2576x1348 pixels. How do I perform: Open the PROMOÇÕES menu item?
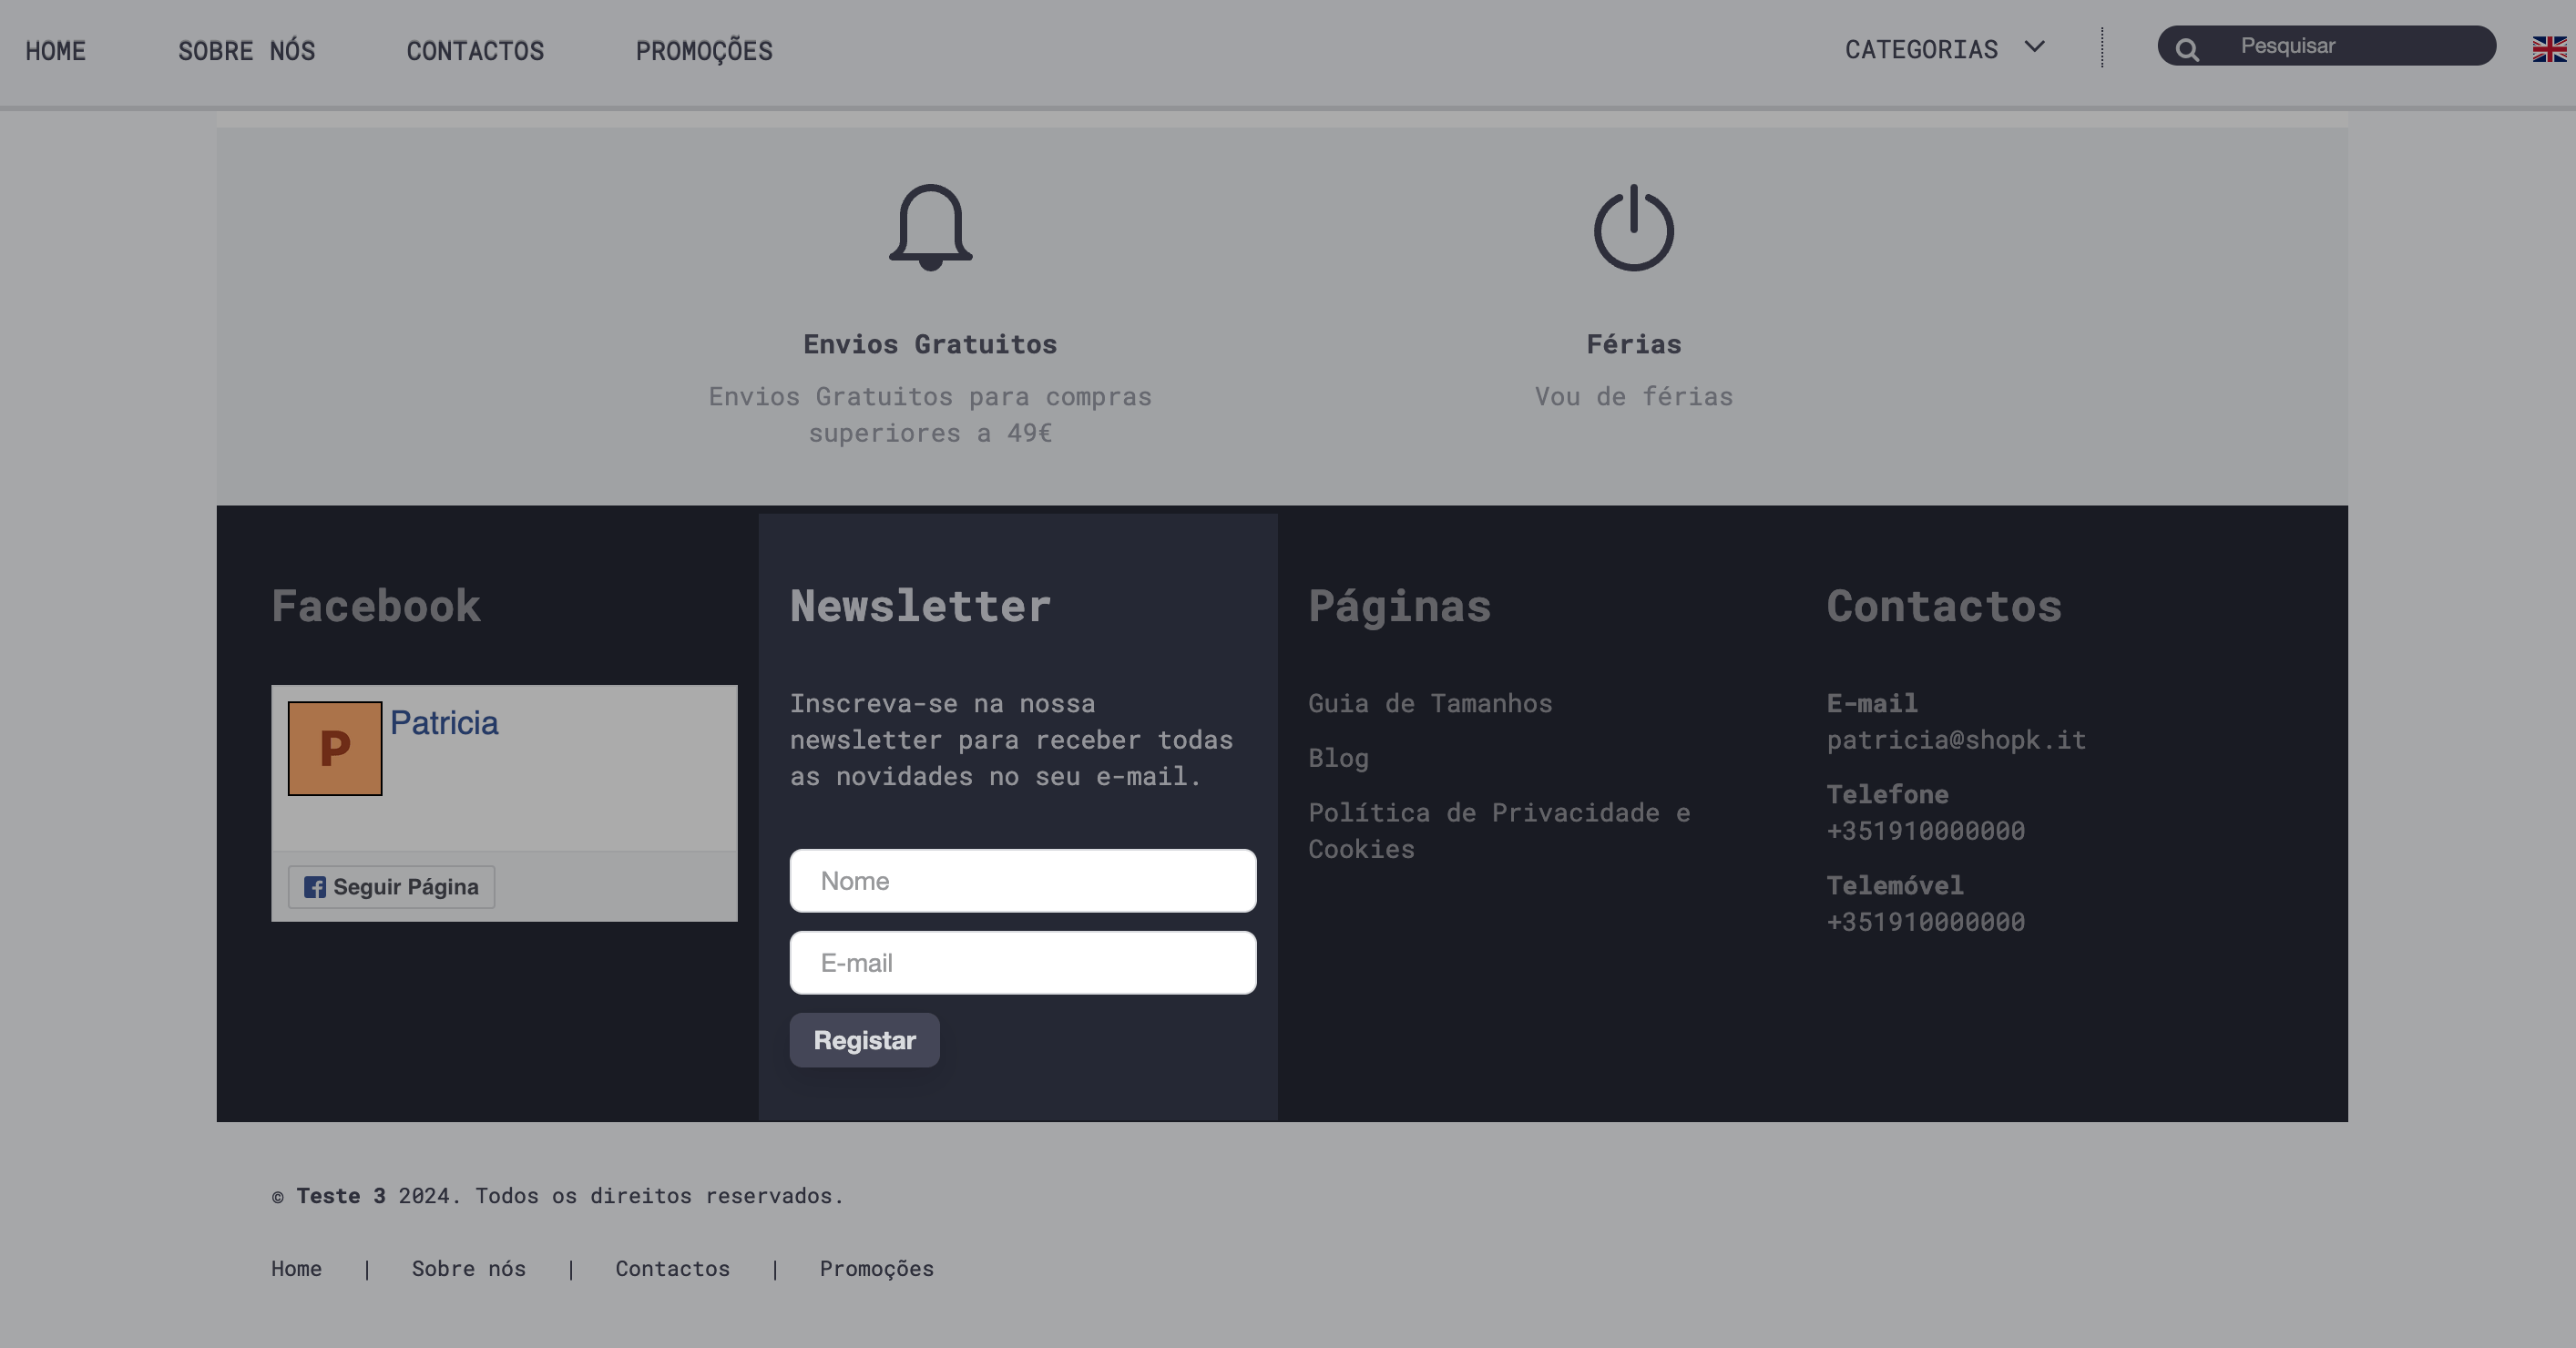[704, 51]
